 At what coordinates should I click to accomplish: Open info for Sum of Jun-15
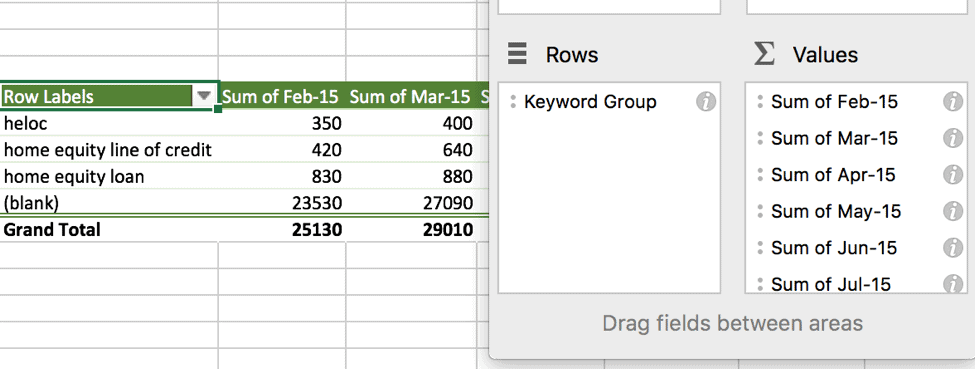pyautogui.click(x=953, y=248)
